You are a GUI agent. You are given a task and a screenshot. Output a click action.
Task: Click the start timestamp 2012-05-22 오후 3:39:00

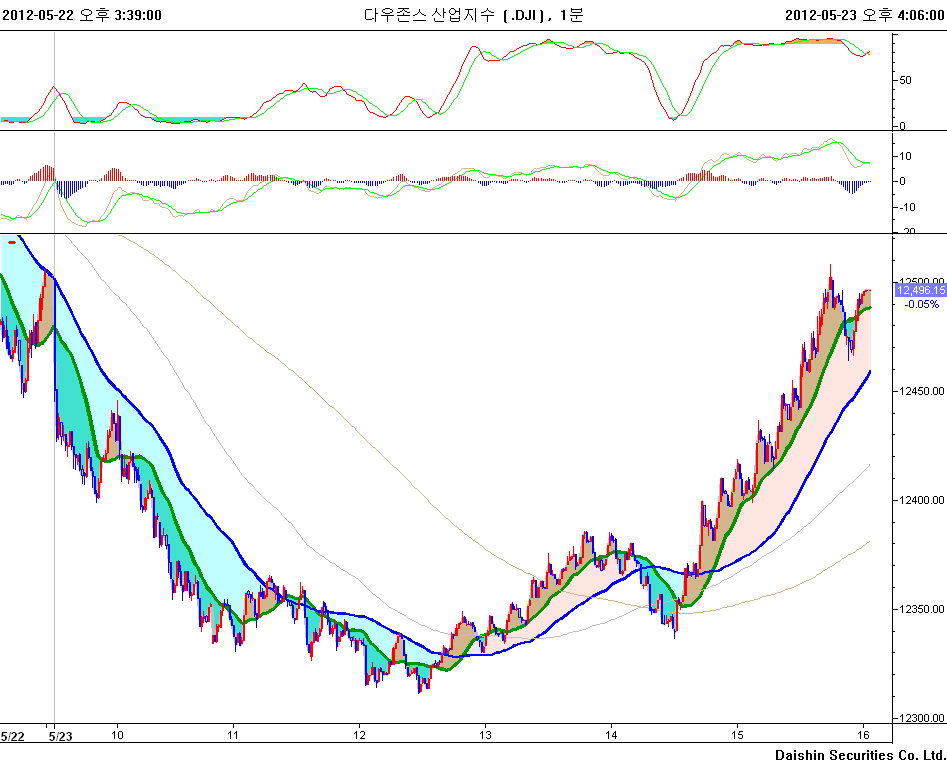tap(82, 15)
